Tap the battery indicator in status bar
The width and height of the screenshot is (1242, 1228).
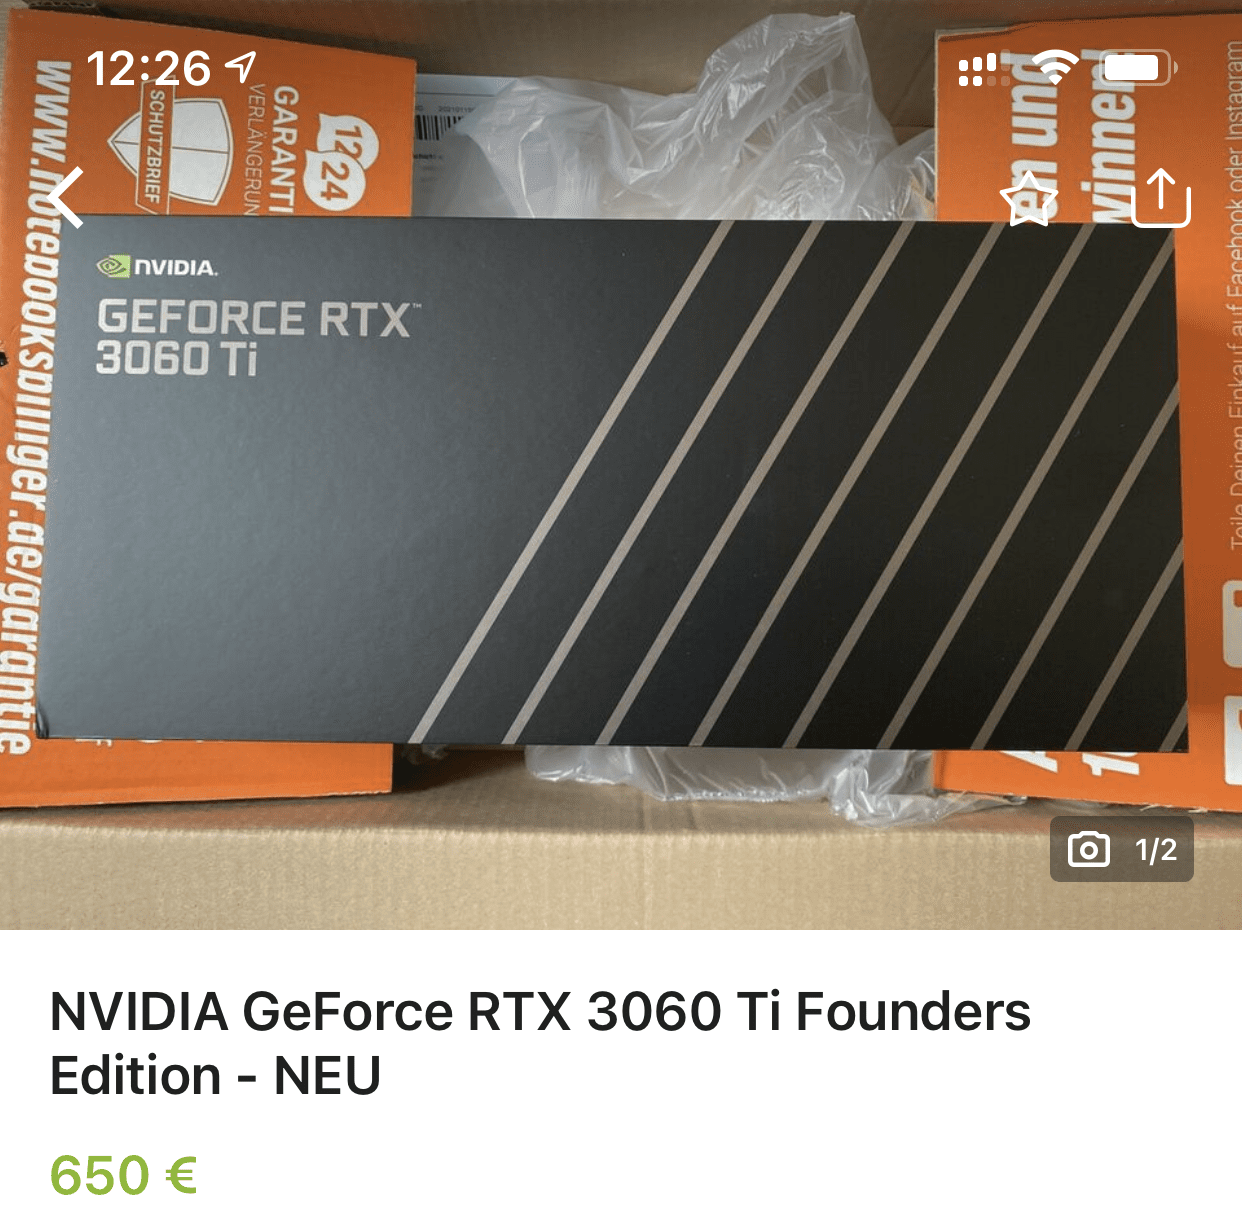[1138, 68]
